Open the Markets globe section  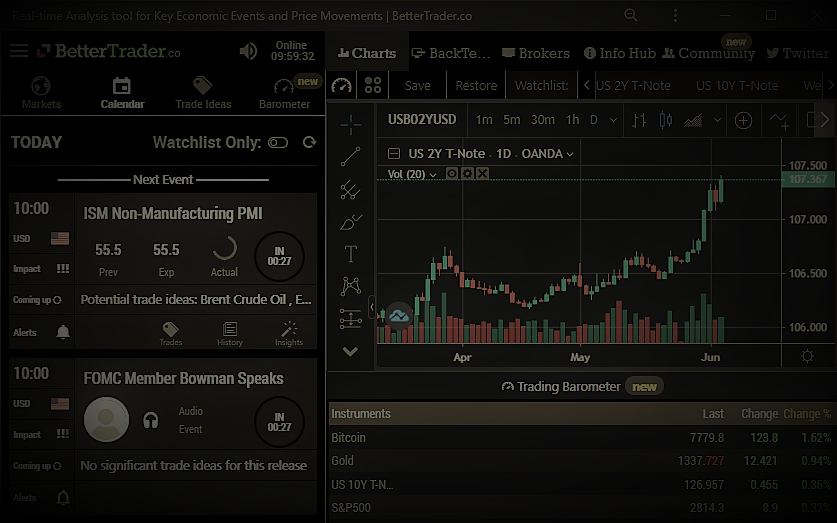pyautogui.click(x=41, y=93)
